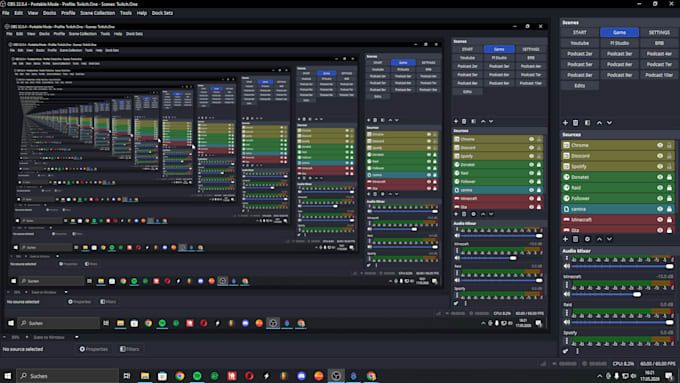
Task: Unlock the Donates source in main Sources list
Action: (669, 177)
